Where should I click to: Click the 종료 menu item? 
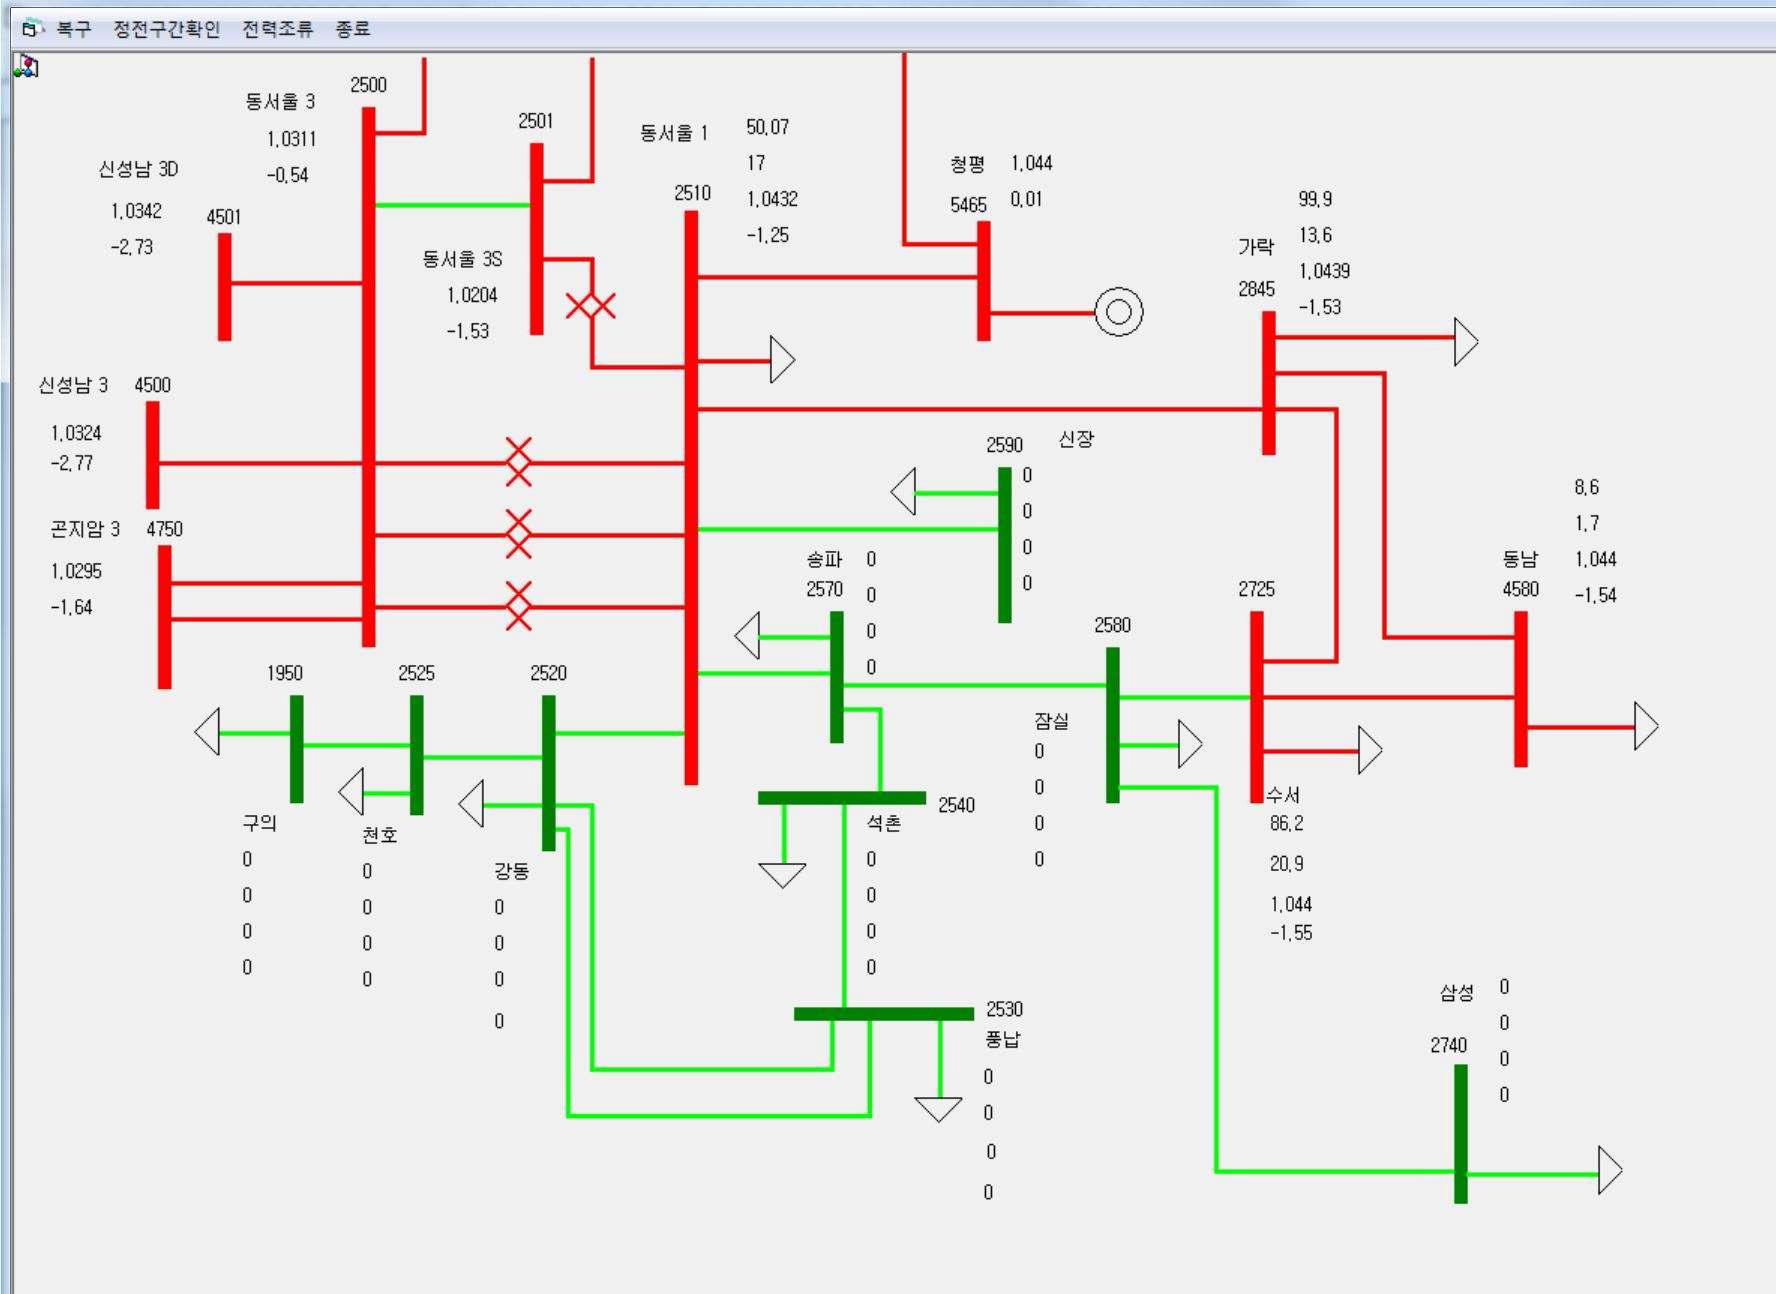[352, 29]
